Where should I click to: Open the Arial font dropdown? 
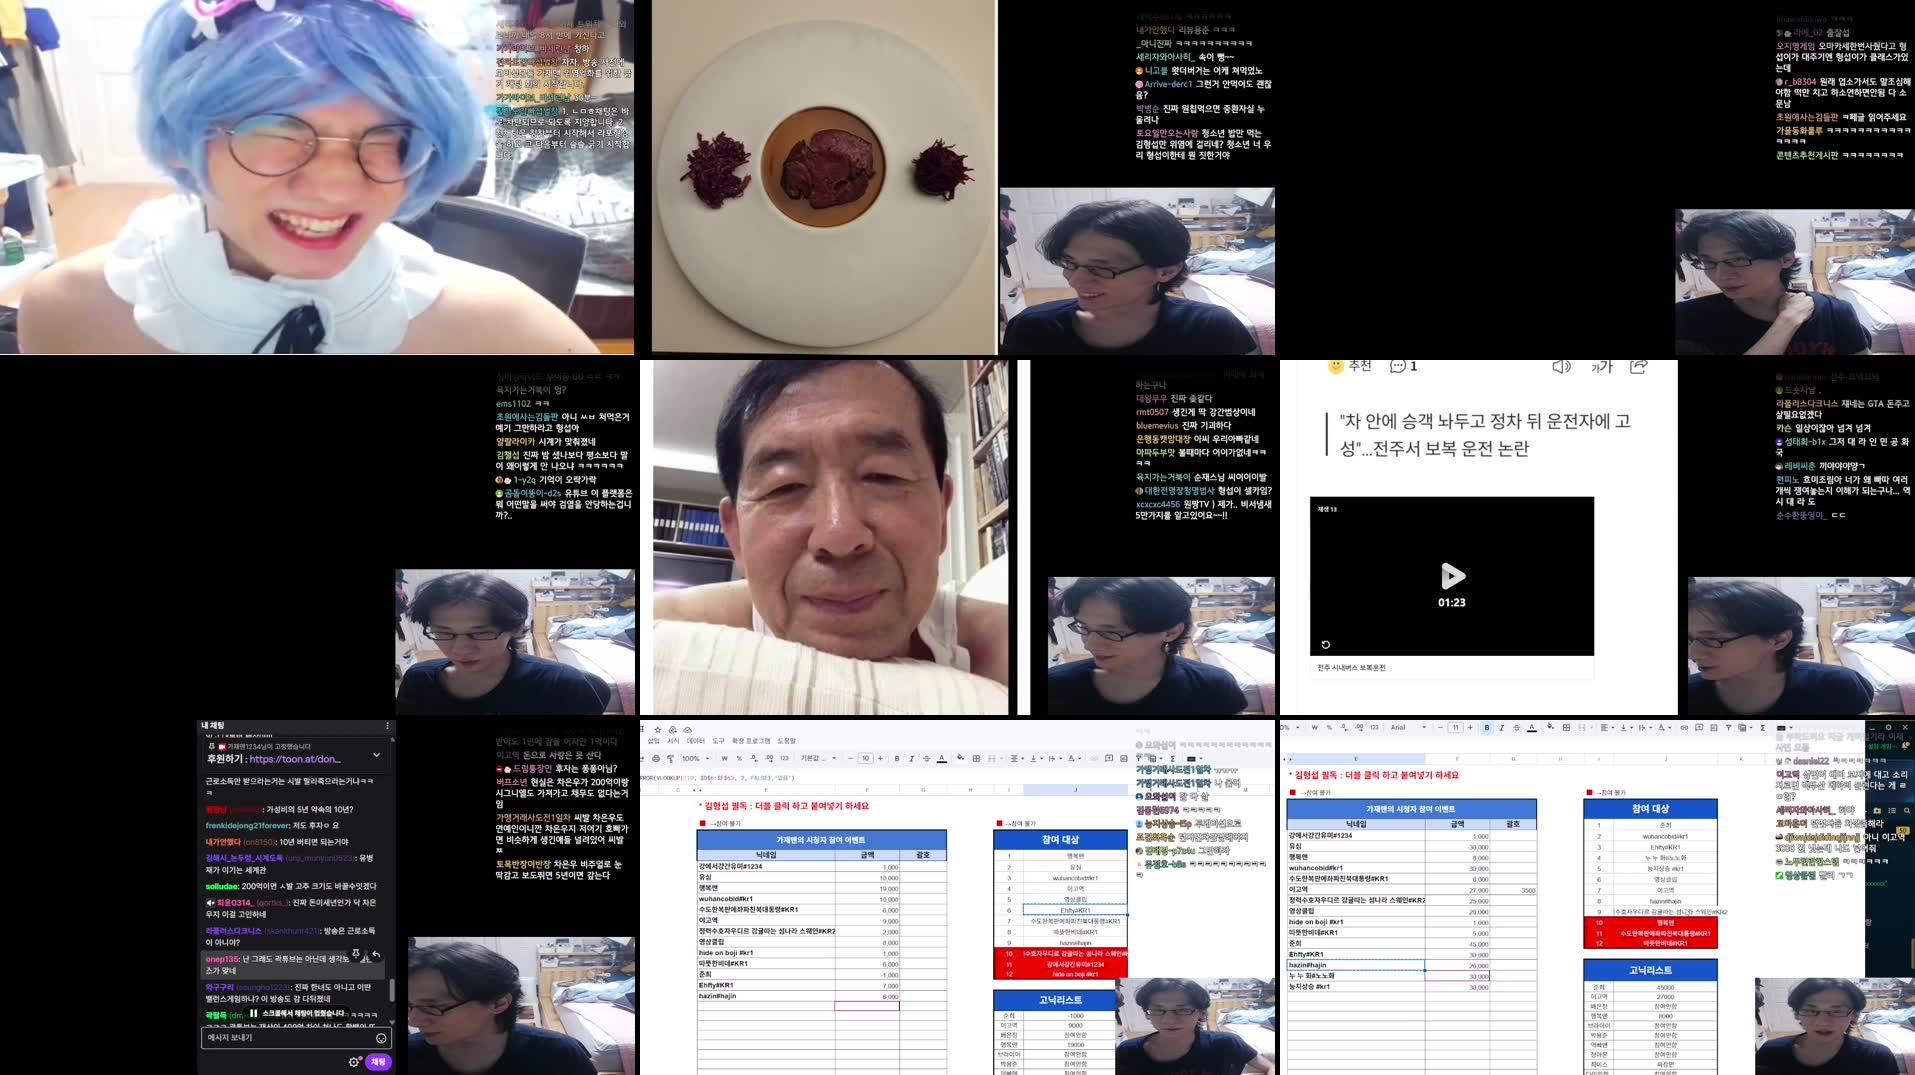point(1408,728)
